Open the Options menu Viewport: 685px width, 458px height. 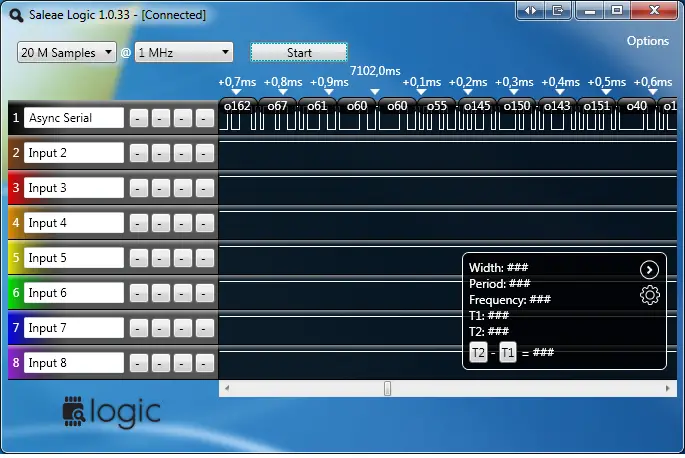(647, 41)
